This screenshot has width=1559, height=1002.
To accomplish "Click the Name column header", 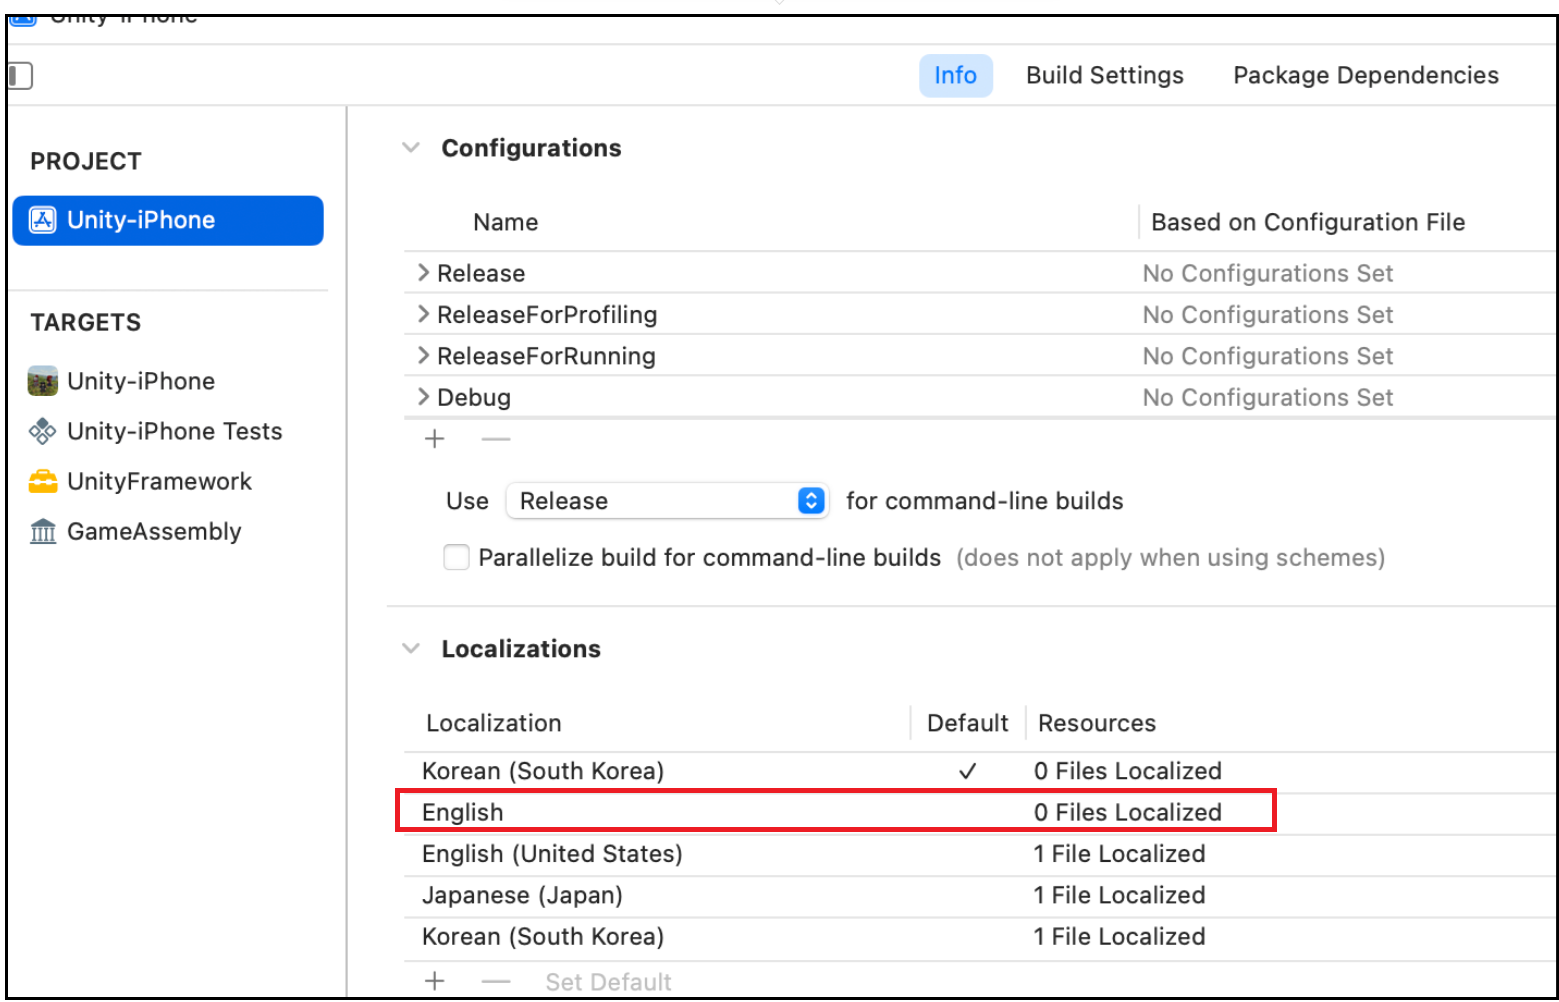I will (505, 222).
